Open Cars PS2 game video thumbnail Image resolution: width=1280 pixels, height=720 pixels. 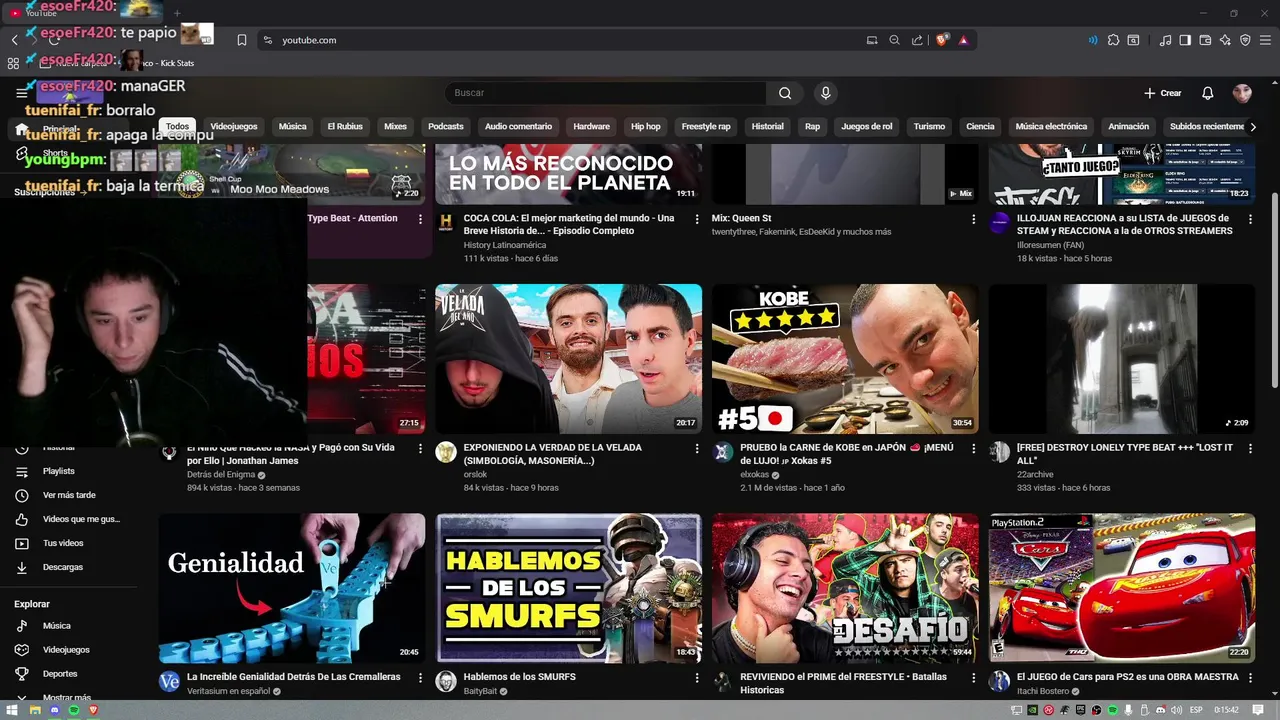(x=1122, y=588)
